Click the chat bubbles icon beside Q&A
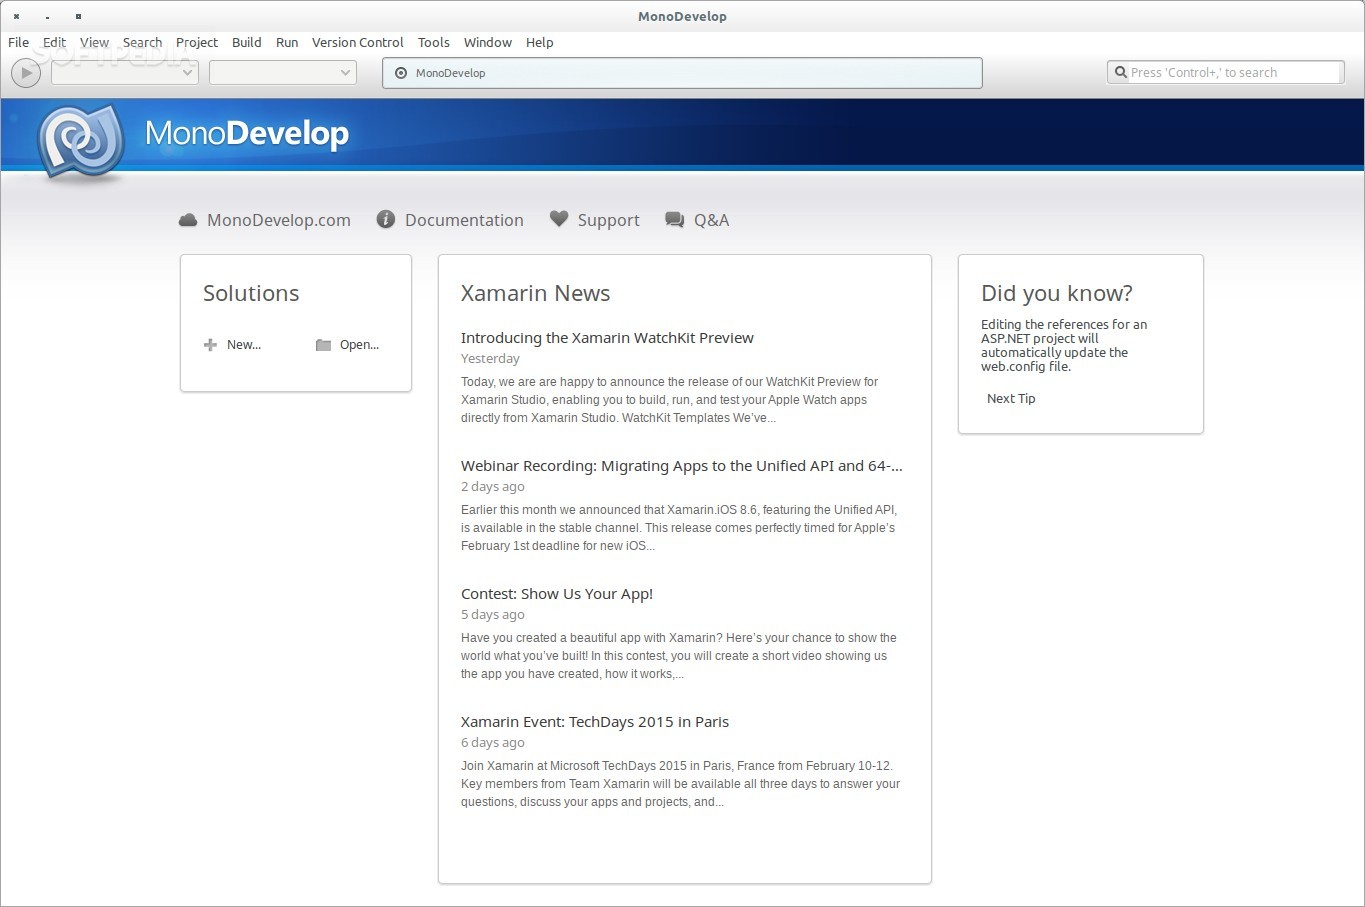The height and width of the screenshot is (907, 1365). pyautogui.click(x=675, y=220)
